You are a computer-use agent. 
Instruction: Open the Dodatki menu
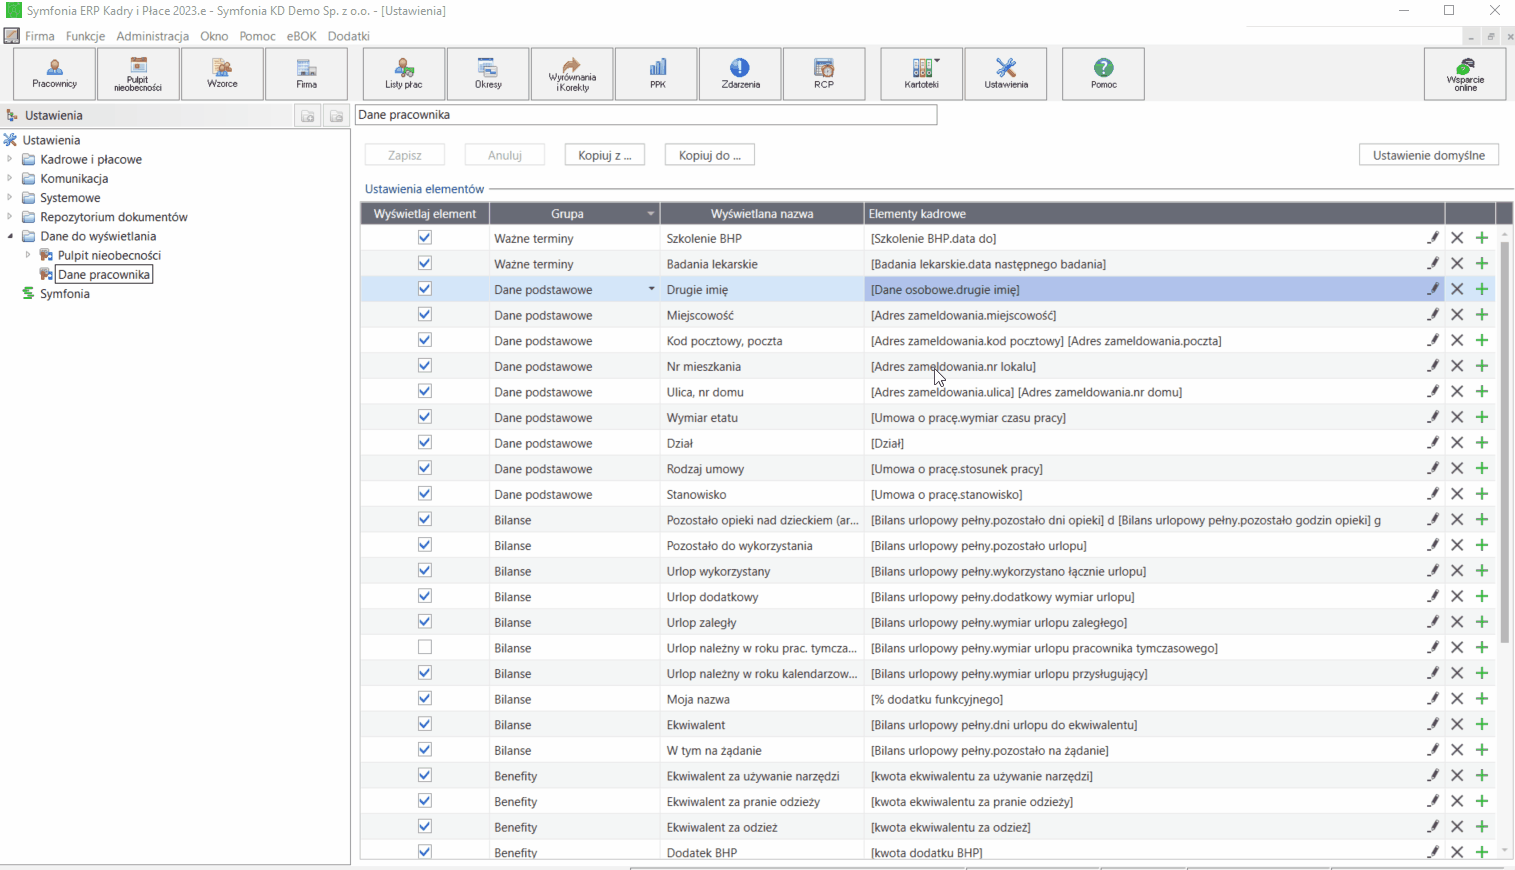click(x=349, y=36)
